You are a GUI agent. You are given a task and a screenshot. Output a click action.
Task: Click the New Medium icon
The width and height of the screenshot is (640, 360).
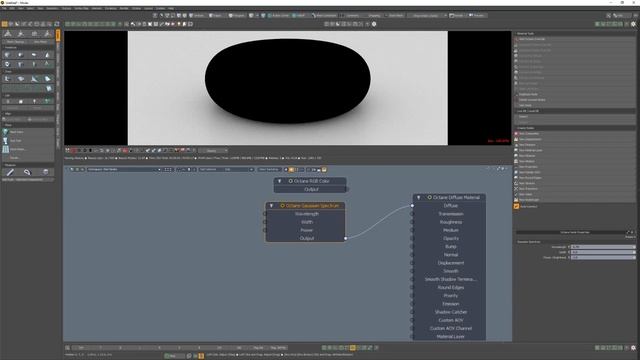pos(516,161)
